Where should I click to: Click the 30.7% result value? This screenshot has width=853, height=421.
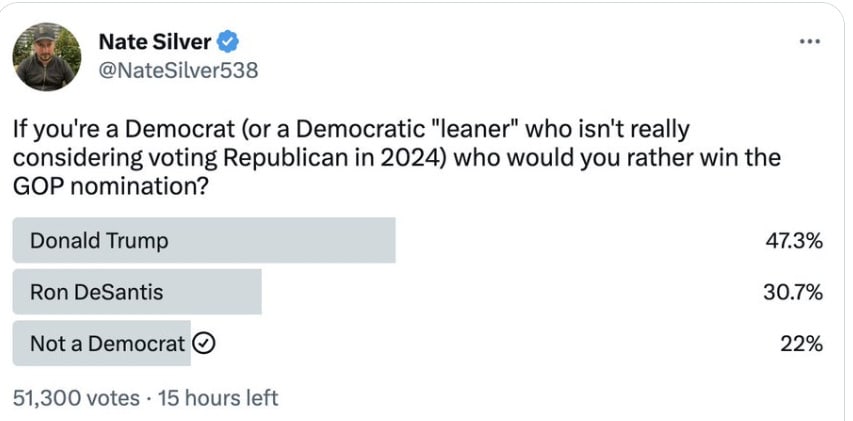[x=793, y=293]
